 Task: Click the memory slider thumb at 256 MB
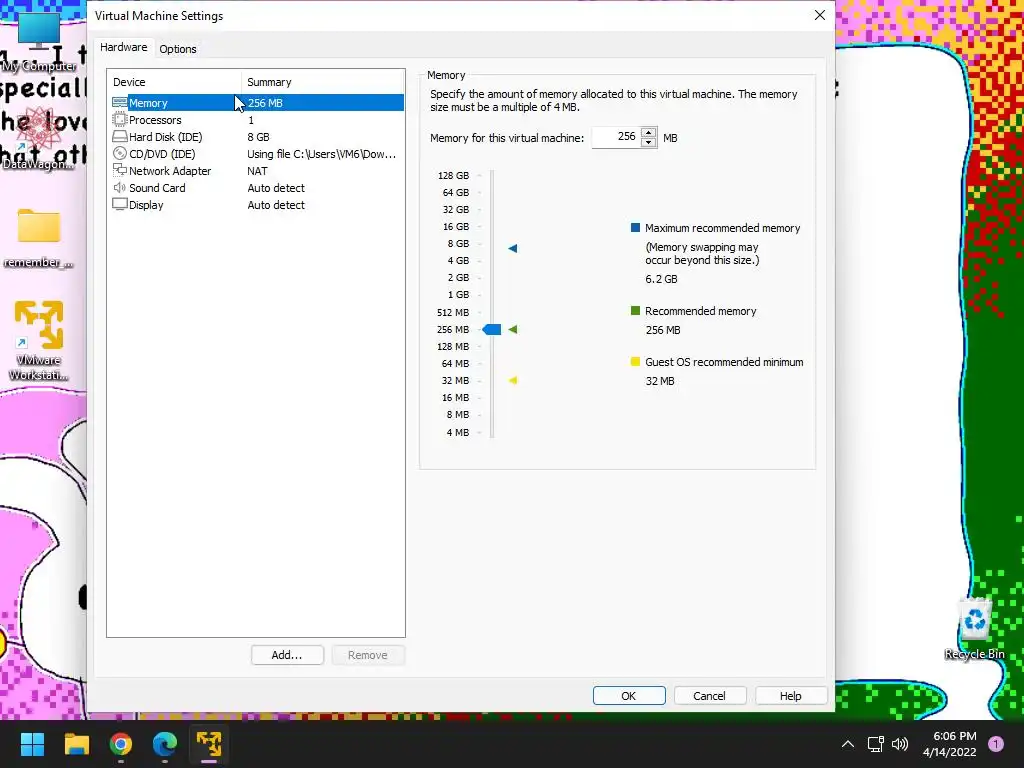coord(492,329)
